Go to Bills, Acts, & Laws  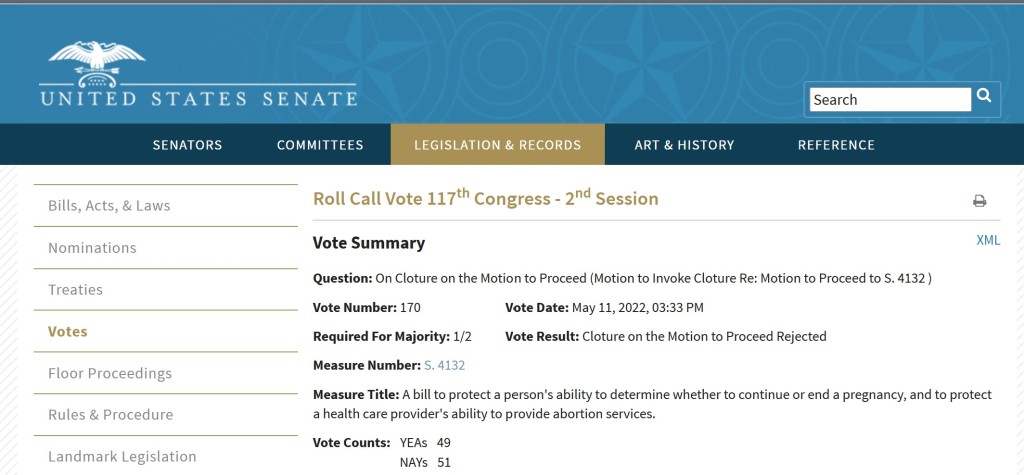tap(109, 206)
